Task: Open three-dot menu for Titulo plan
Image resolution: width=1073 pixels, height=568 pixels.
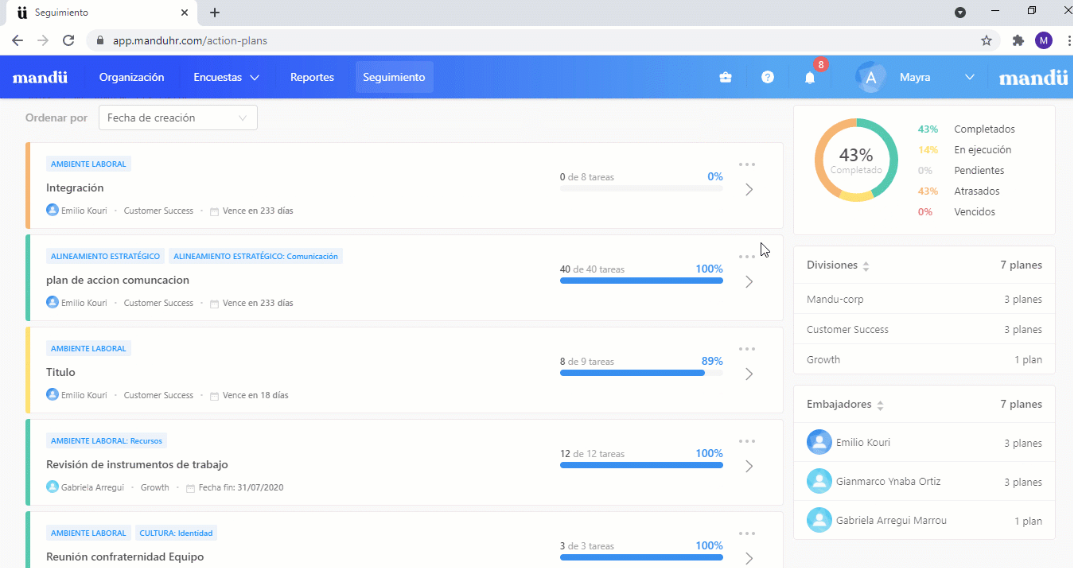Action: [x=747, y=349]
